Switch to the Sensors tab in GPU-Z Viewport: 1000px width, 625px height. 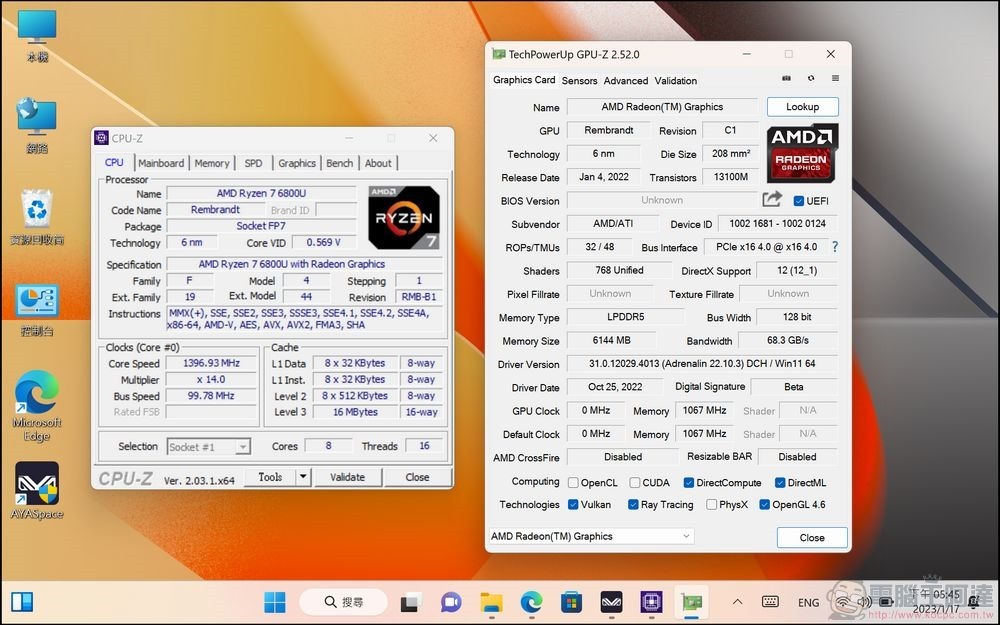pos(579,80)
